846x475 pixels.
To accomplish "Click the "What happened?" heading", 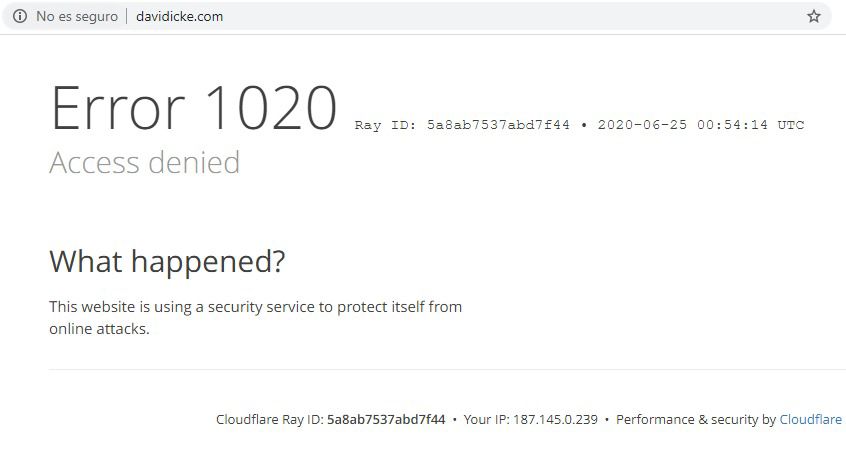I will pos(167,262).
